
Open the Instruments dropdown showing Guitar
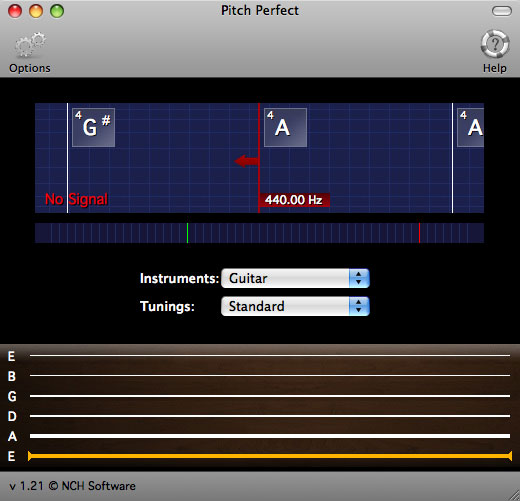(295, 278)
